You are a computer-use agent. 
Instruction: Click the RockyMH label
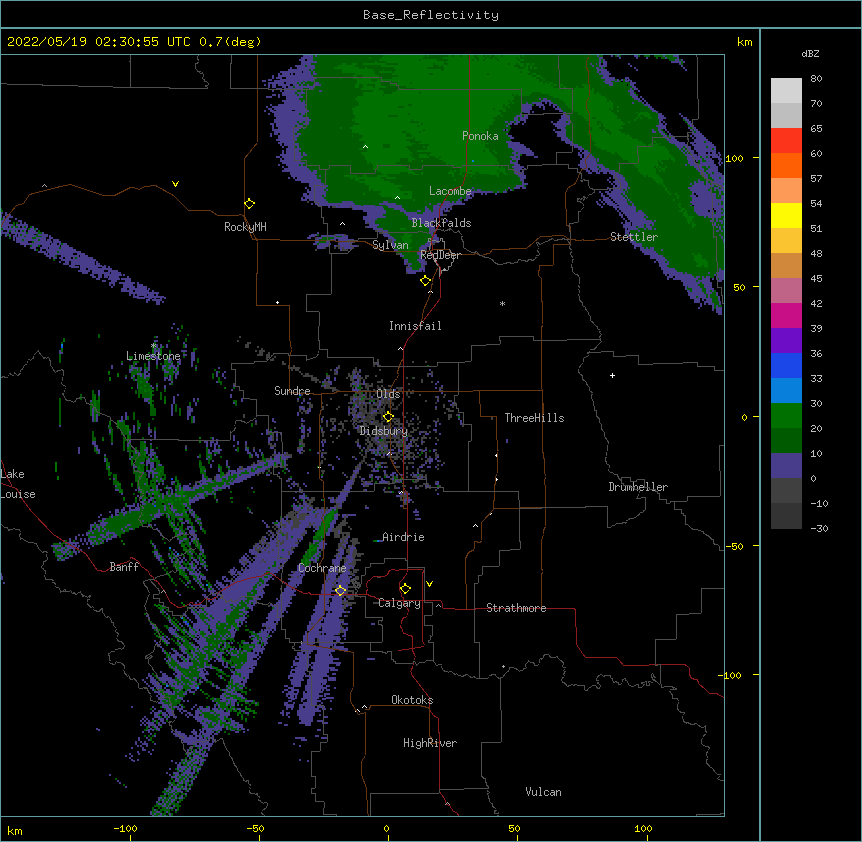(x=245, y=227)
